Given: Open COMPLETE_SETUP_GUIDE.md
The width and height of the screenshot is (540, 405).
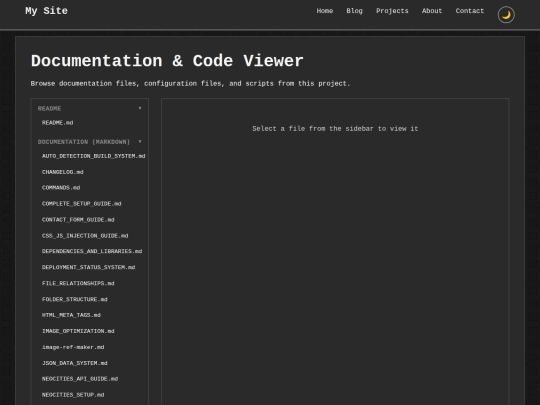Looking at the screenshot, I should 82,204.
